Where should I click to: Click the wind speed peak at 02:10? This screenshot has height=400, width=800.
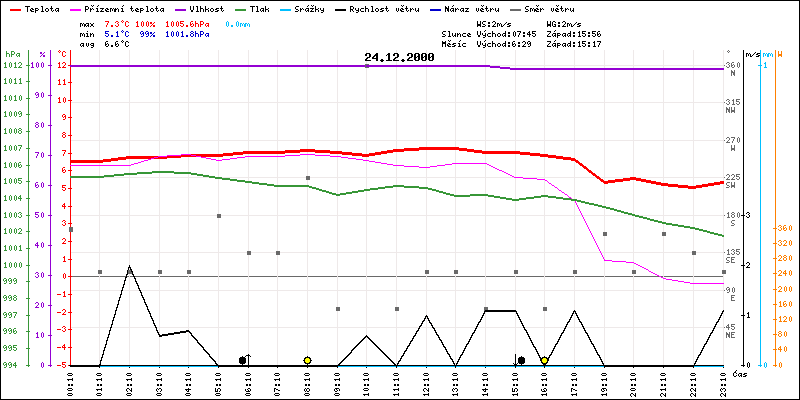129,267
